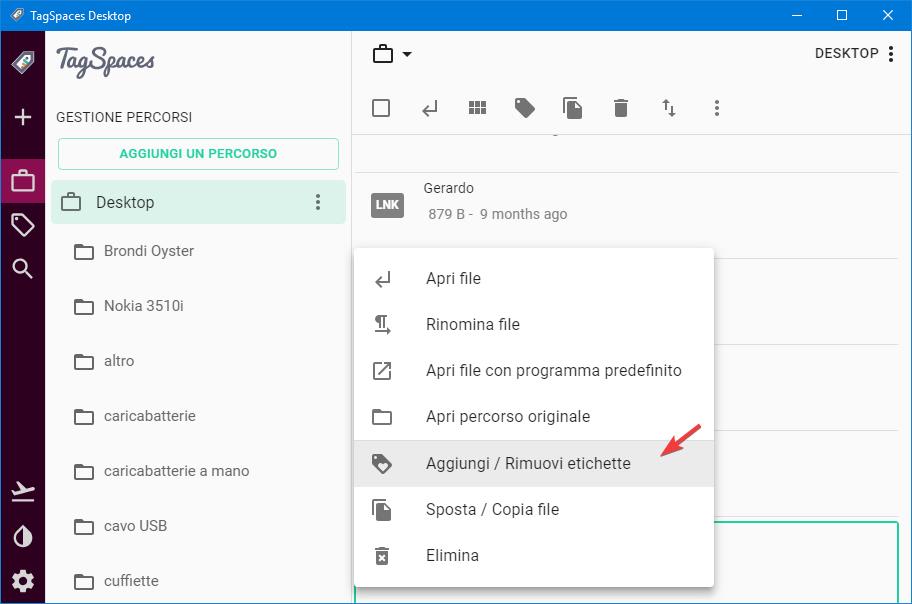Image resolution: width=912 pixels, height=604 pixels.
Task: Click the tag icon in the toolbar
Action: 525,108
